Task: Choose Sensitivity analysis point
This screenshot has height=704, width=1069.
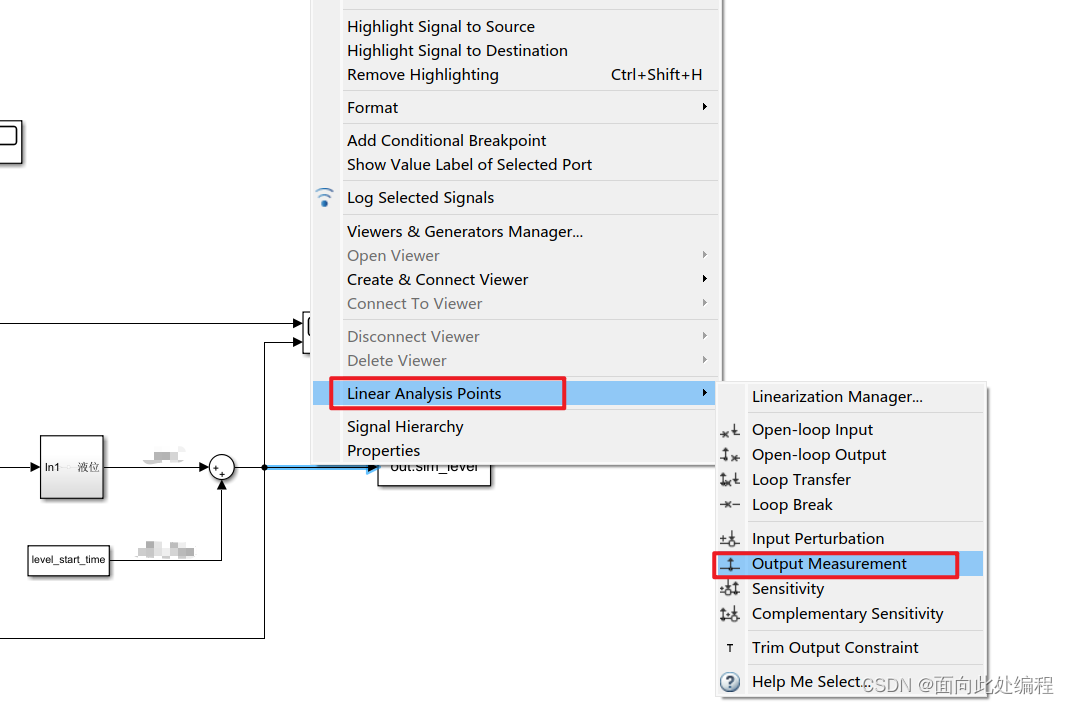Action: coord(787,589)
